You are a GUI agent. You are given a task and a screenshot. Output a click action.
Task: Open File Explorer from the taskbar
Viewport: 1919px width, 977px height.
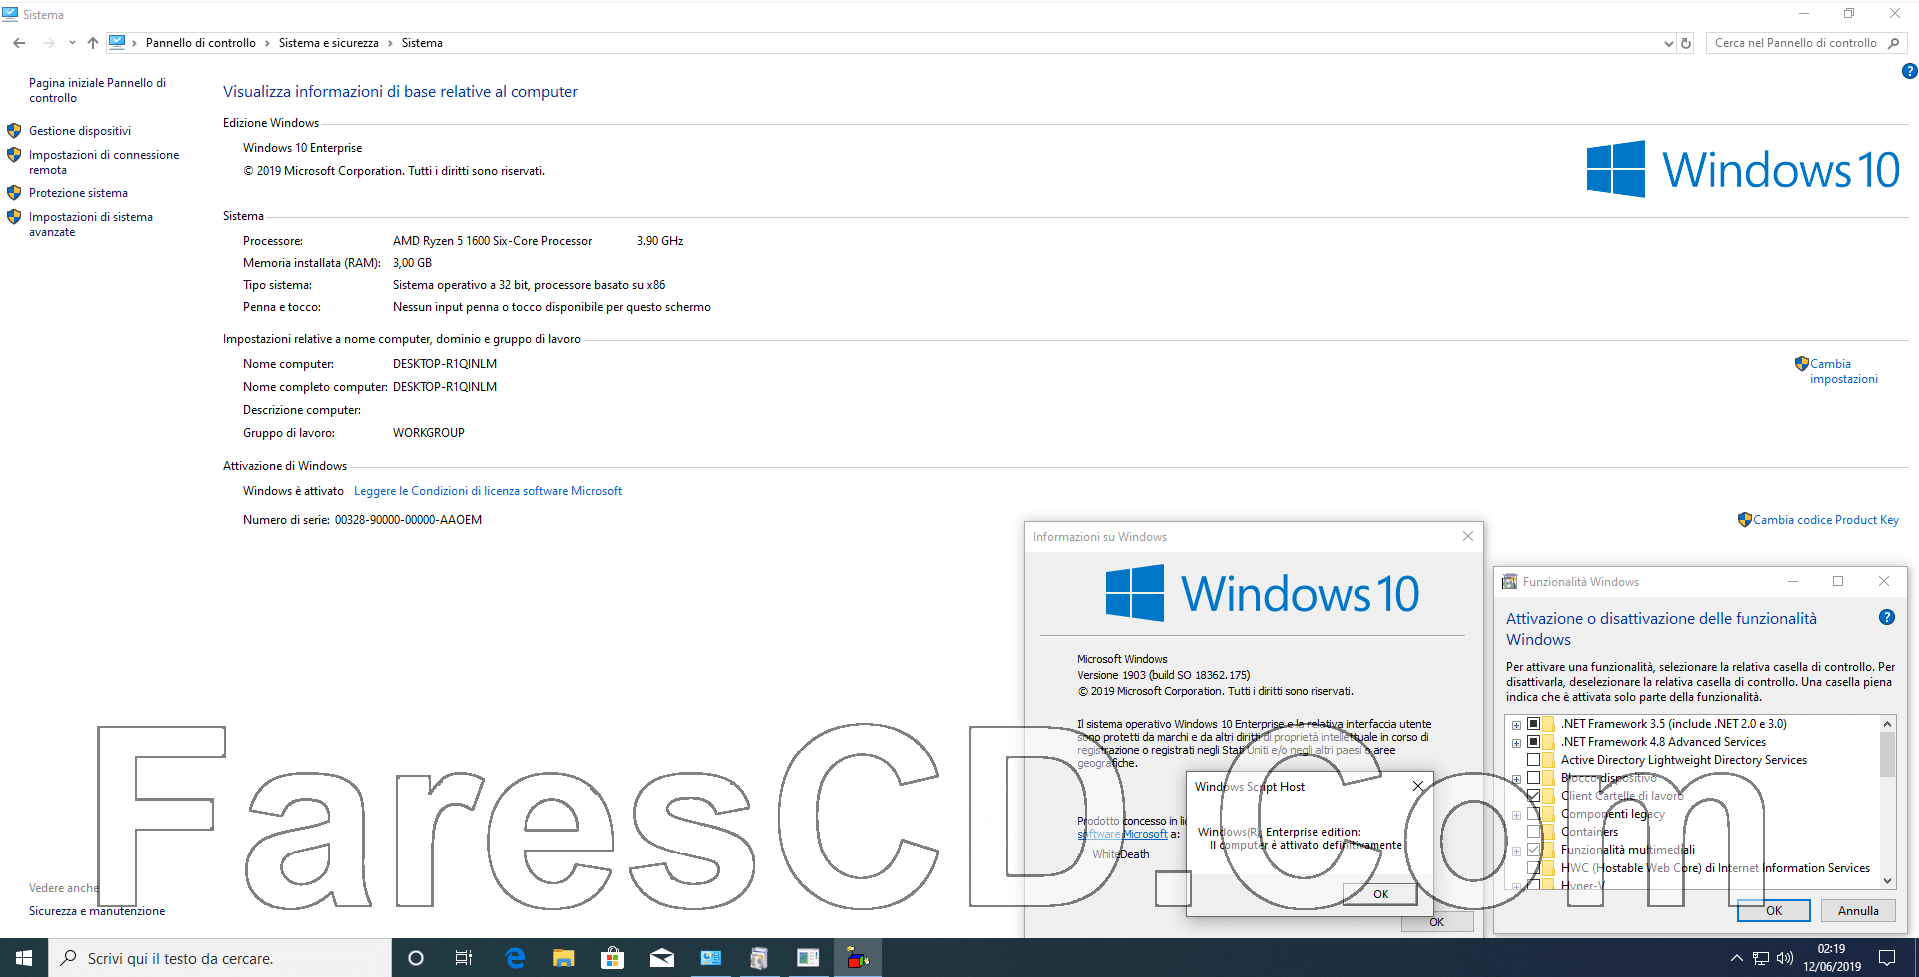click(564, 958)
